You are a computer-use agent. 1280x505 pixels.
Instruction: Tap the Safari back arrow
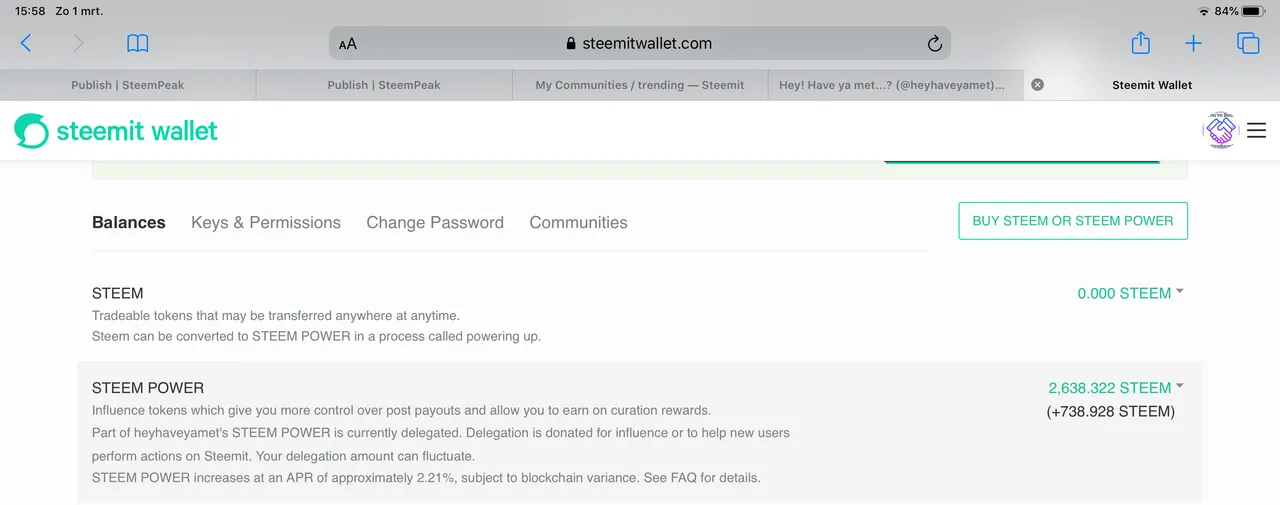point(26,43)
